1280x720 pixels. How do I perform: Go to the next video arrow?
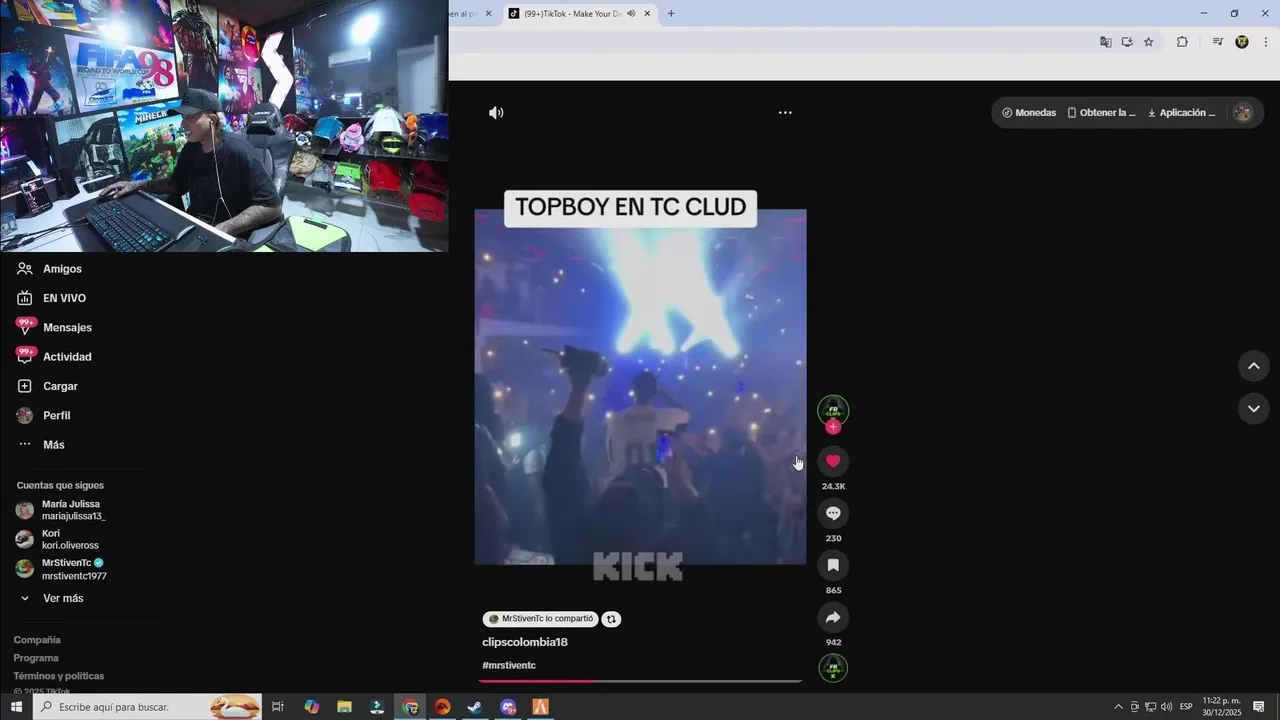click(x=1253, y=408)
